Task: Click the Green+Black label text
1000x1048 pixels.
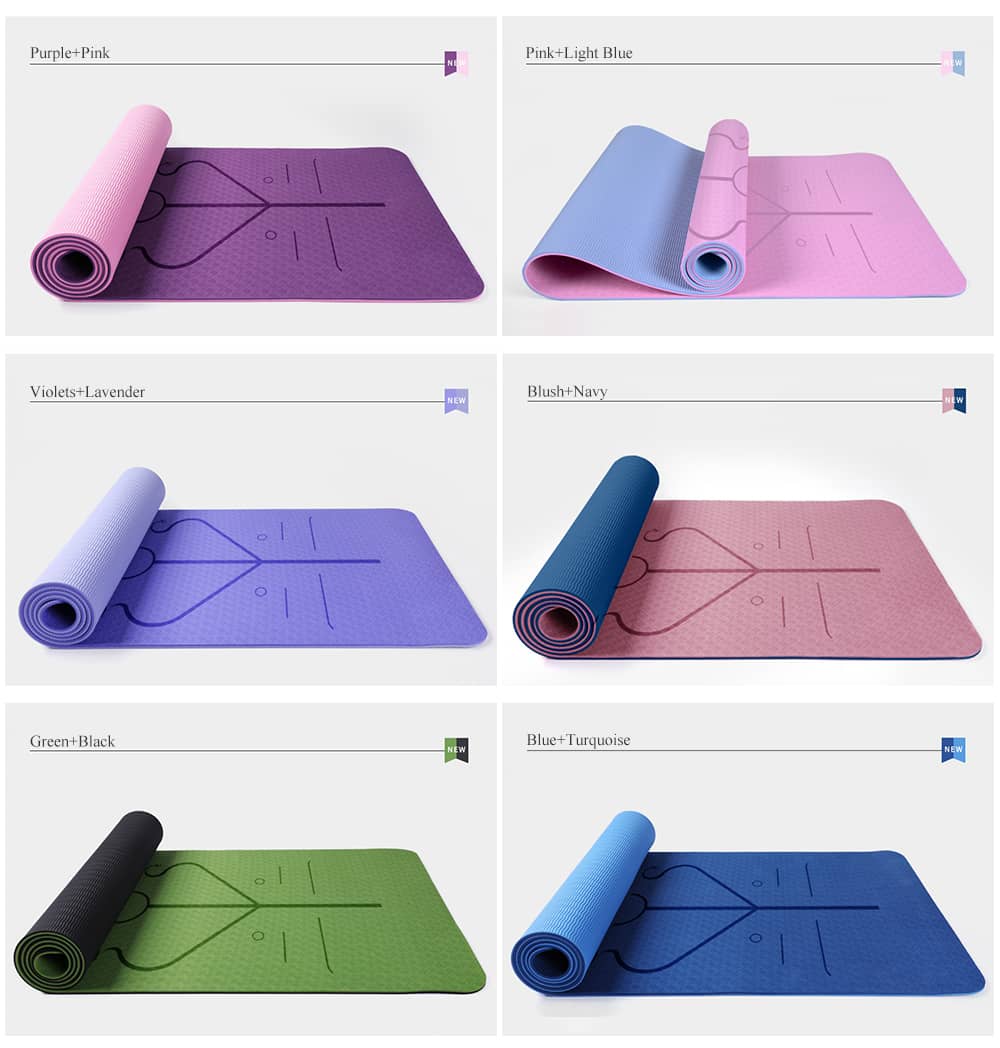Action: [x=72, y=741]
